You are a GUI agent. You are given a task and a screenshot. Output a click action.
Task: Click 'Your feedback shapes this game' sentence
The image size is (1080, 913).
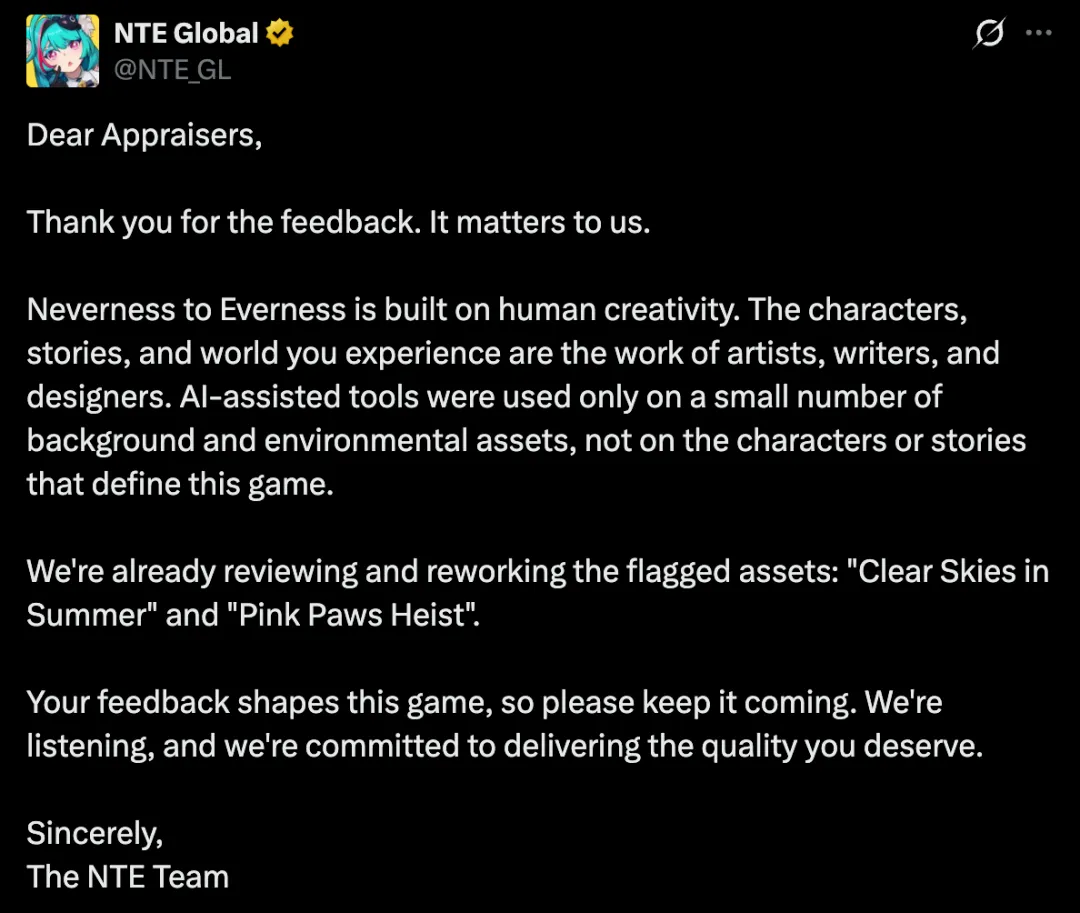[260, 702]
